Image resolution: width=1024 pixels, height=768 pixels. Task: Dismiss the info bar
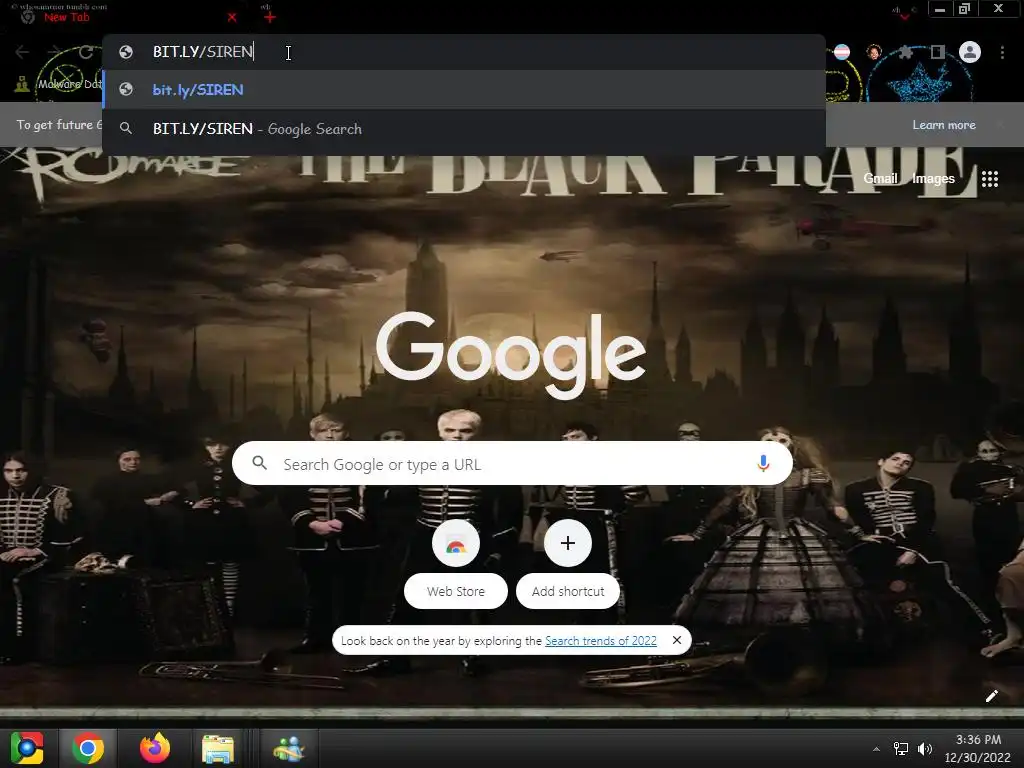coord(1000,125)
